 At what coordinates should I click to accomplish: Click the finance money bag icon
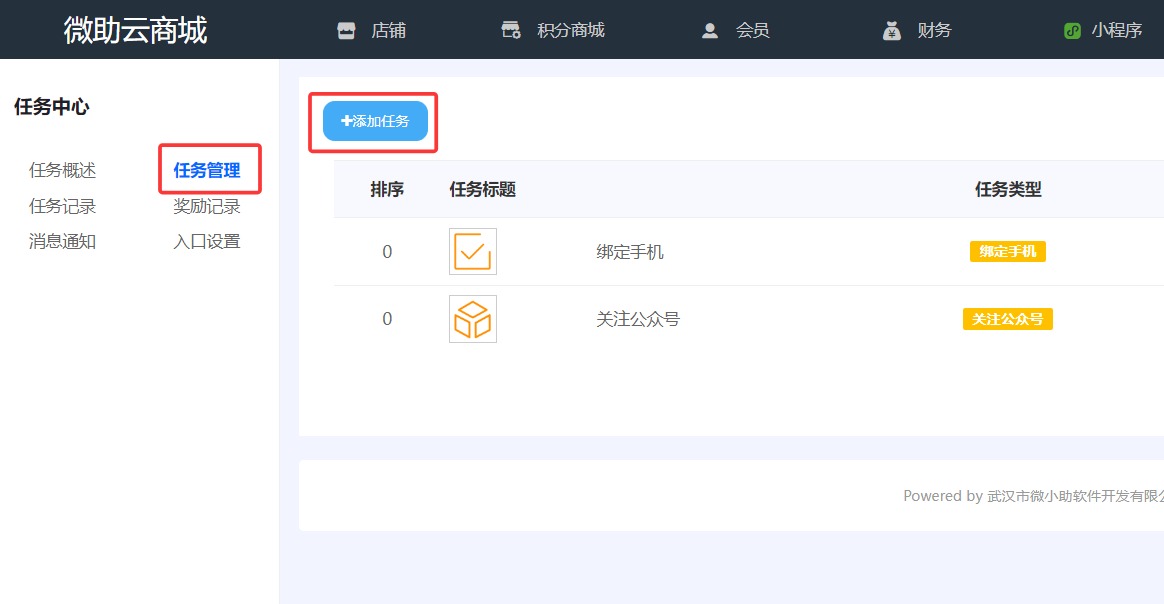tap(892, 30)
